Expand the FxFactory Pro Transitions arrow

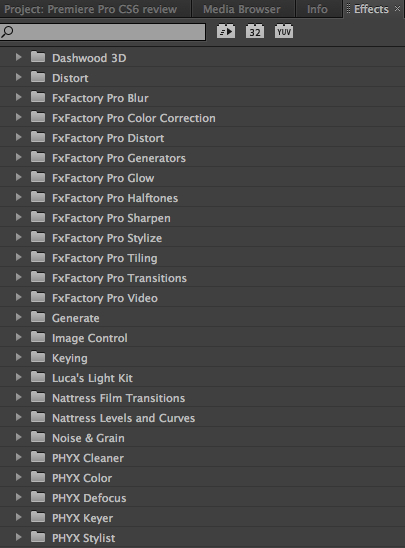tap(19, 277)
